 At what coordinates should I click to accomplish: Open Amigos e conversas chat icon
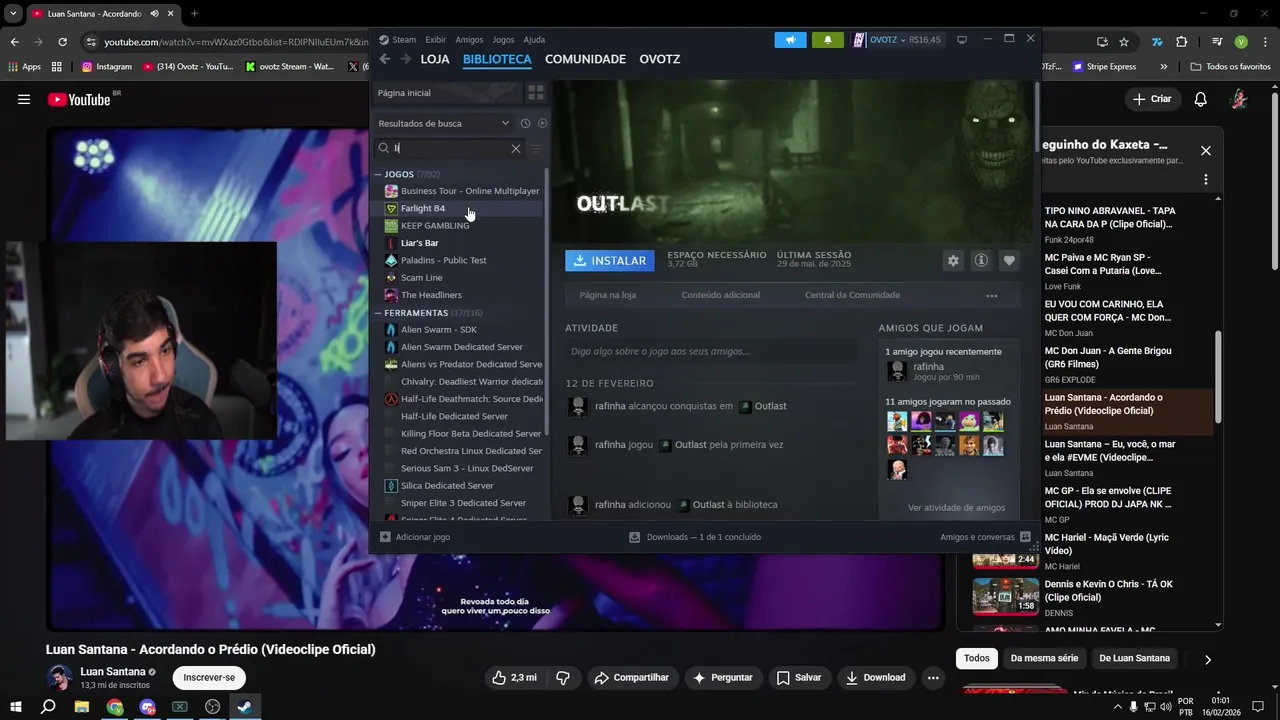click(1025, 537)
